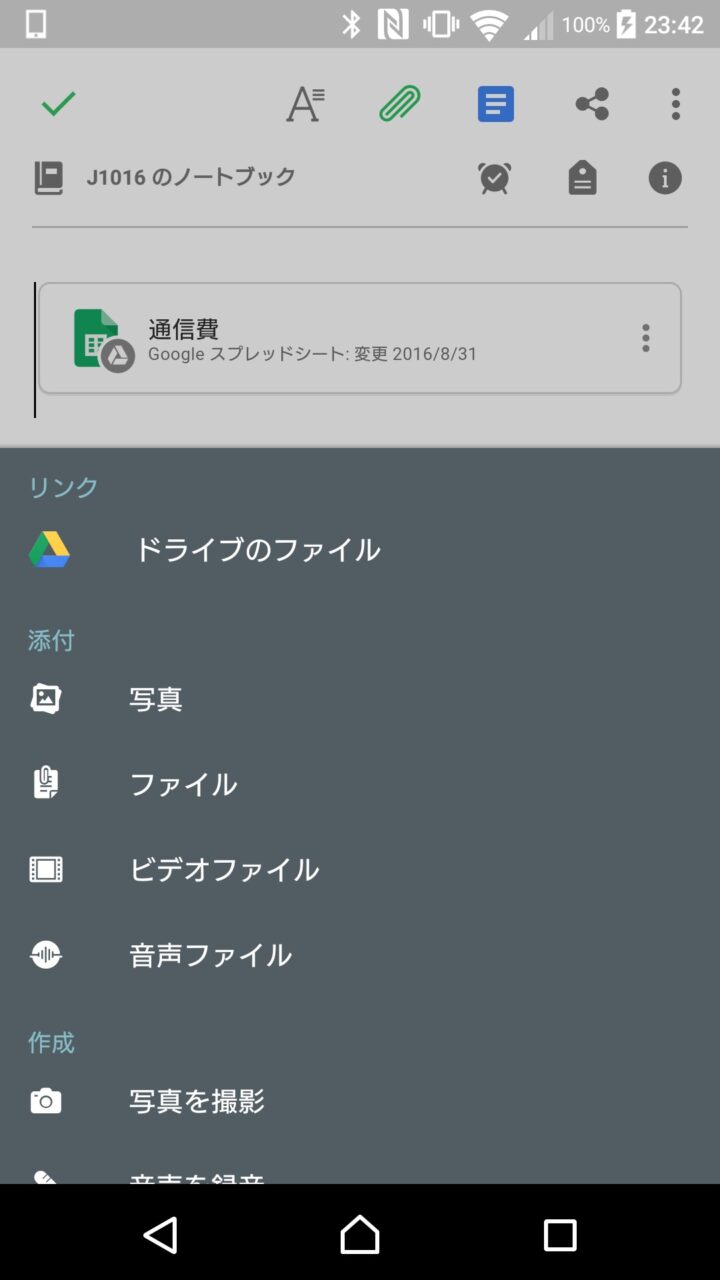Open the top toolbar overflow menu
The height and width of the screenshot is (1280, 720).
(x=676, y=104)
